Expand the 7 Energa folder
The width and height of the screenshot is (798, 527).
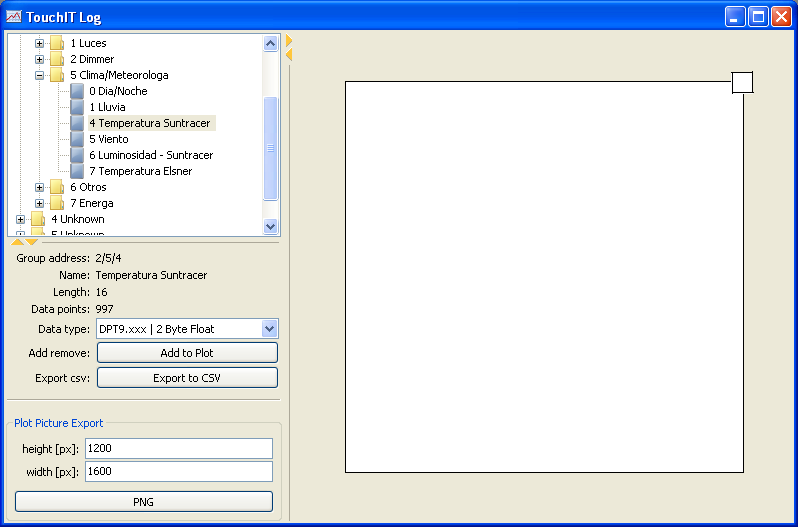40,203
